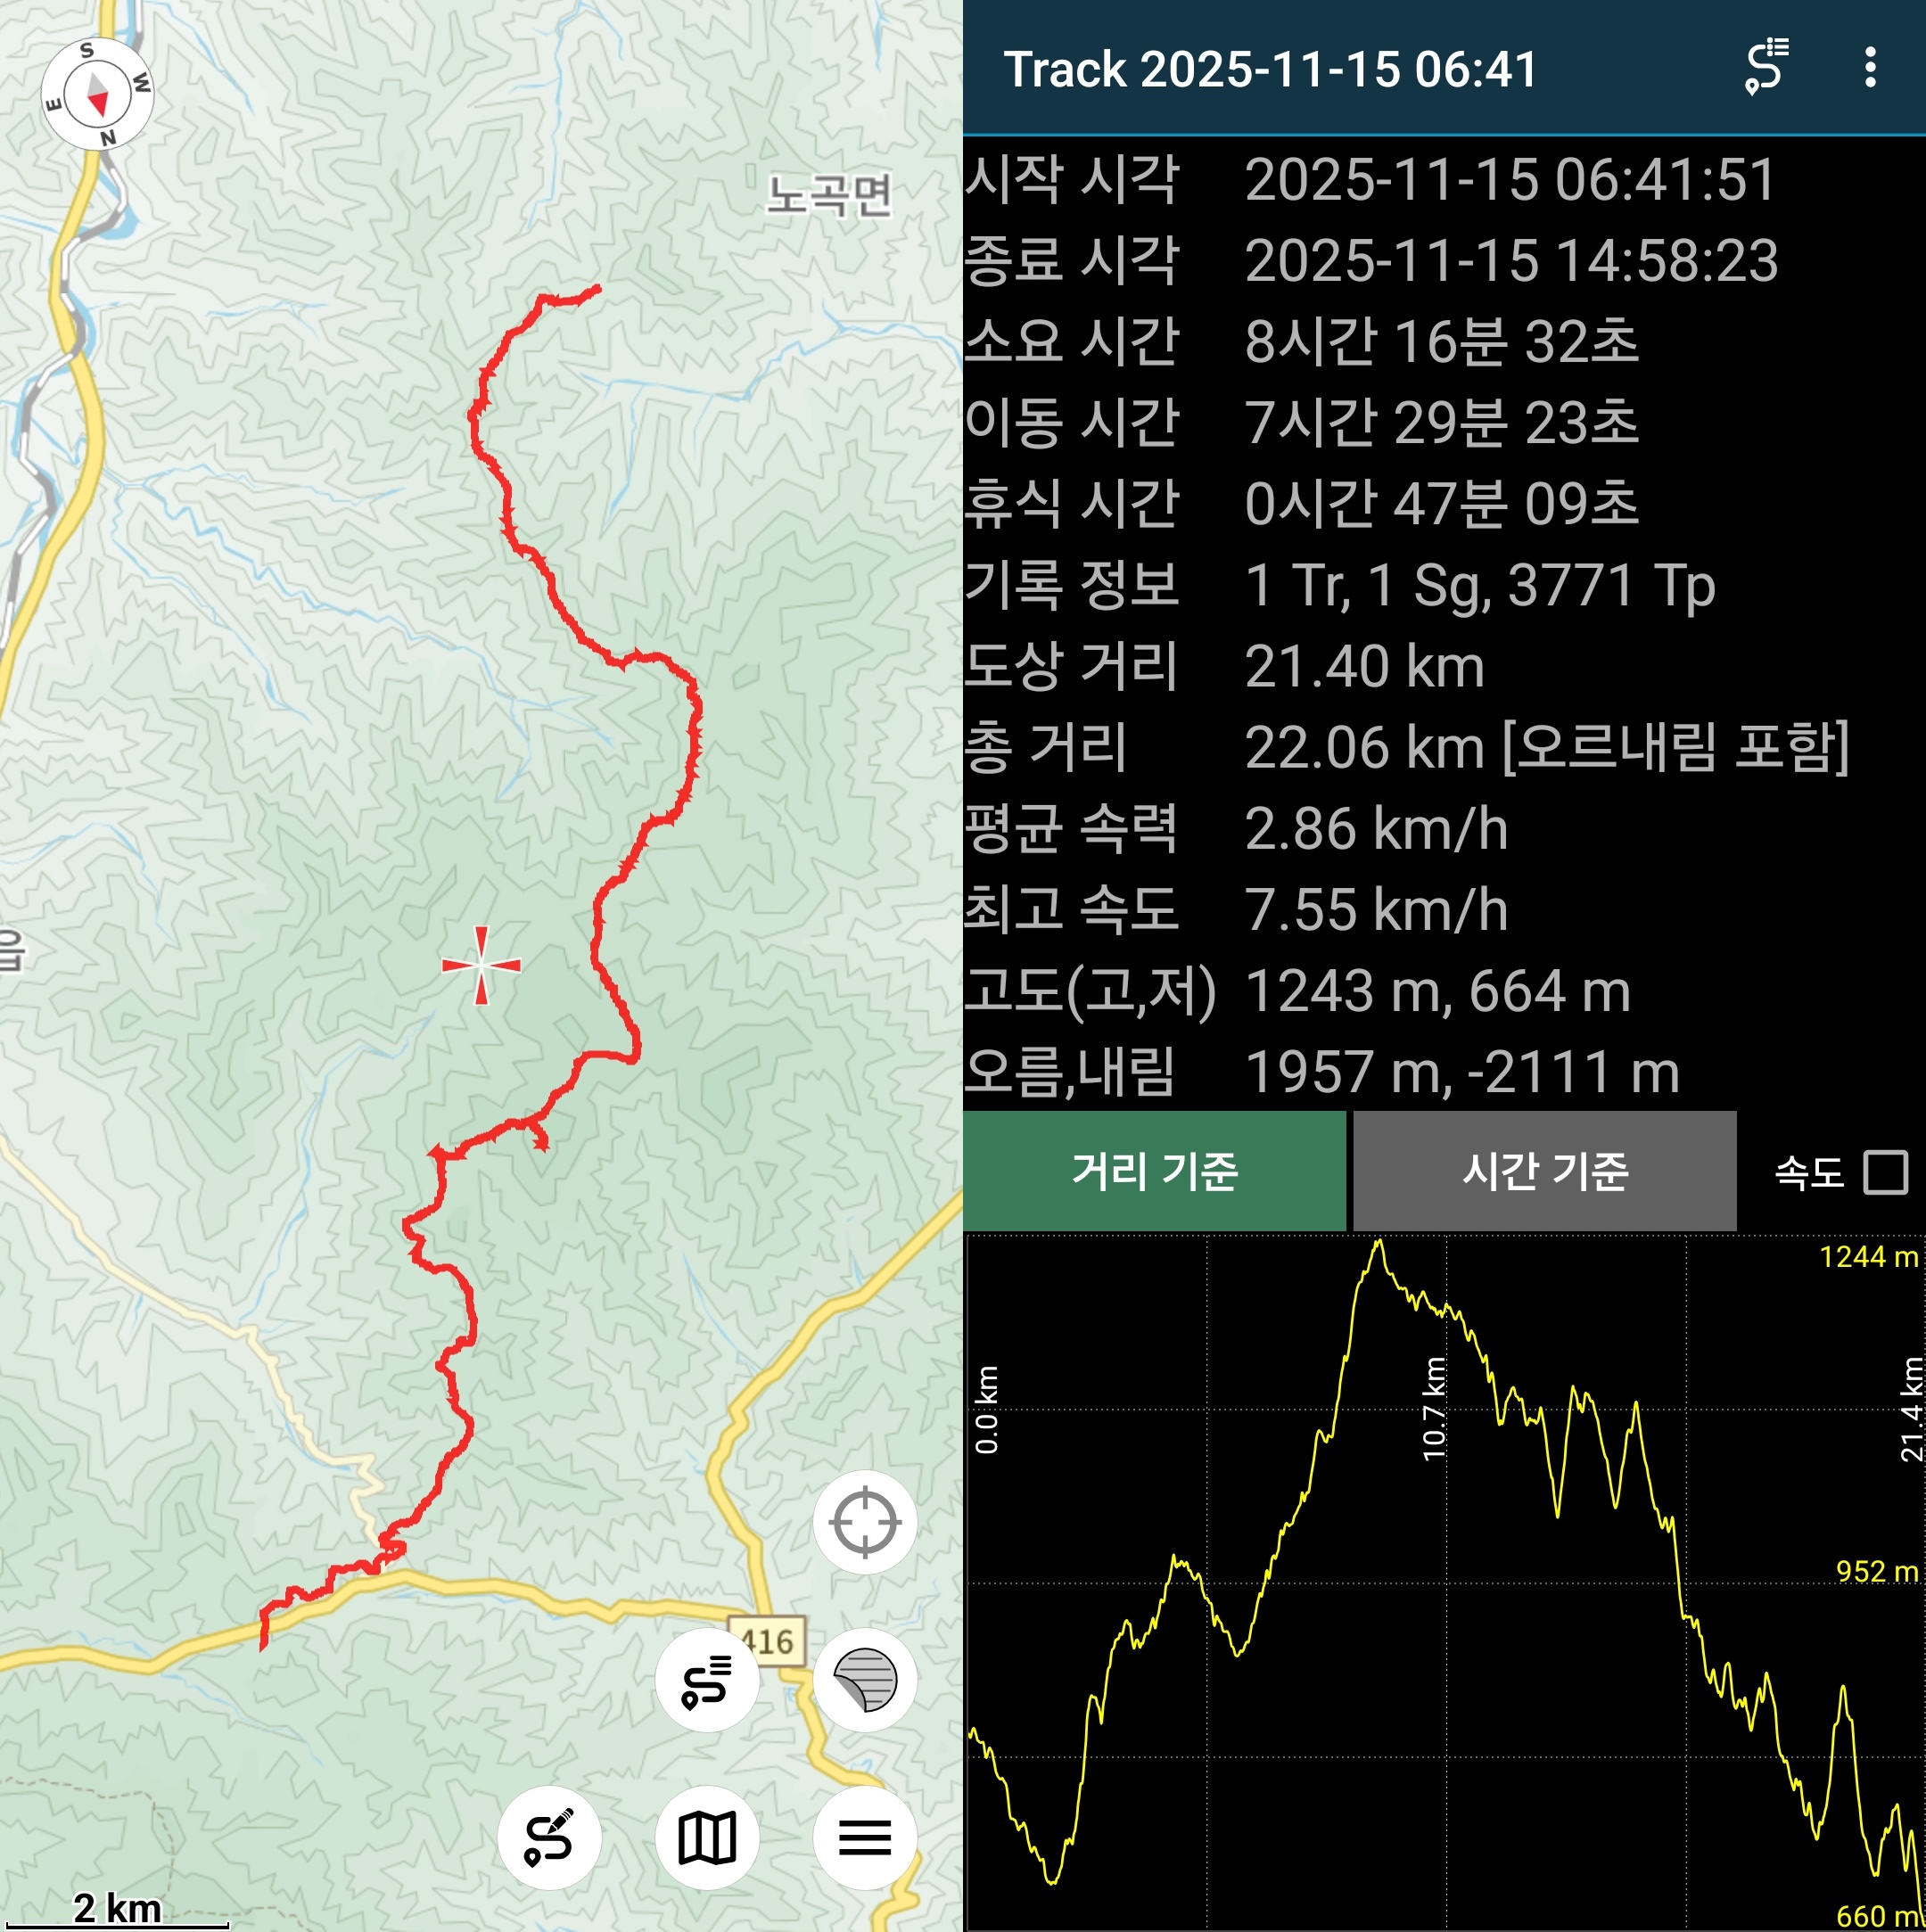Tap the elevation peak on the profile graph
The image size is (1926, 1932).
pyautogui.click(x=1380, y=1243)
